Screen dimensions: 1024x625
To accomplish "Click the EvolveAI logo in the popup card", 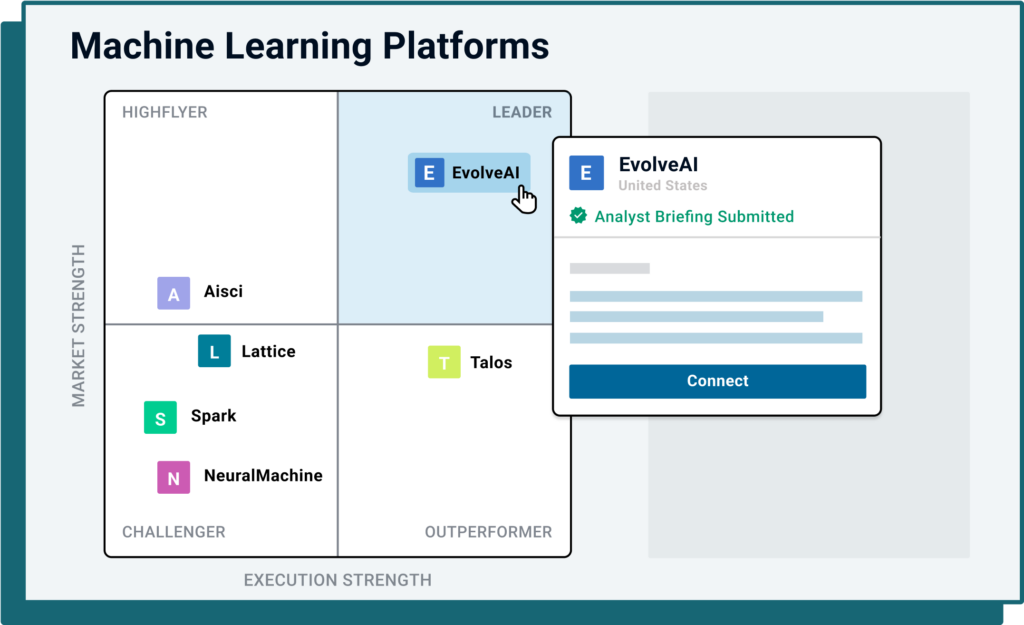I will point(586,173).
